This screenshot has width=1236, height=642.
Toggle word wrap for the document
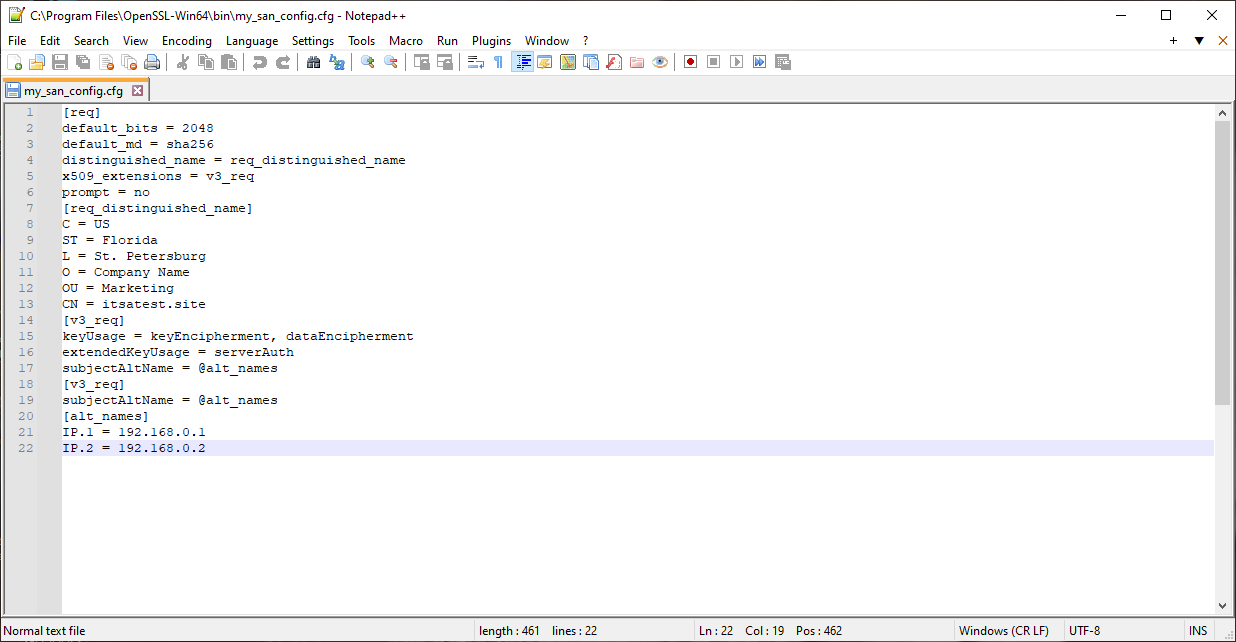point(474,61)
